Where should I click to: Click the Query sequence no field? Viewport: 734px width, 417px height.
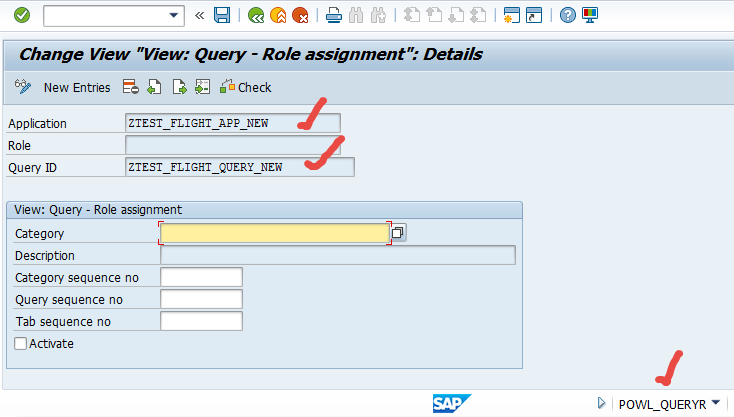[x=201, y=299]
